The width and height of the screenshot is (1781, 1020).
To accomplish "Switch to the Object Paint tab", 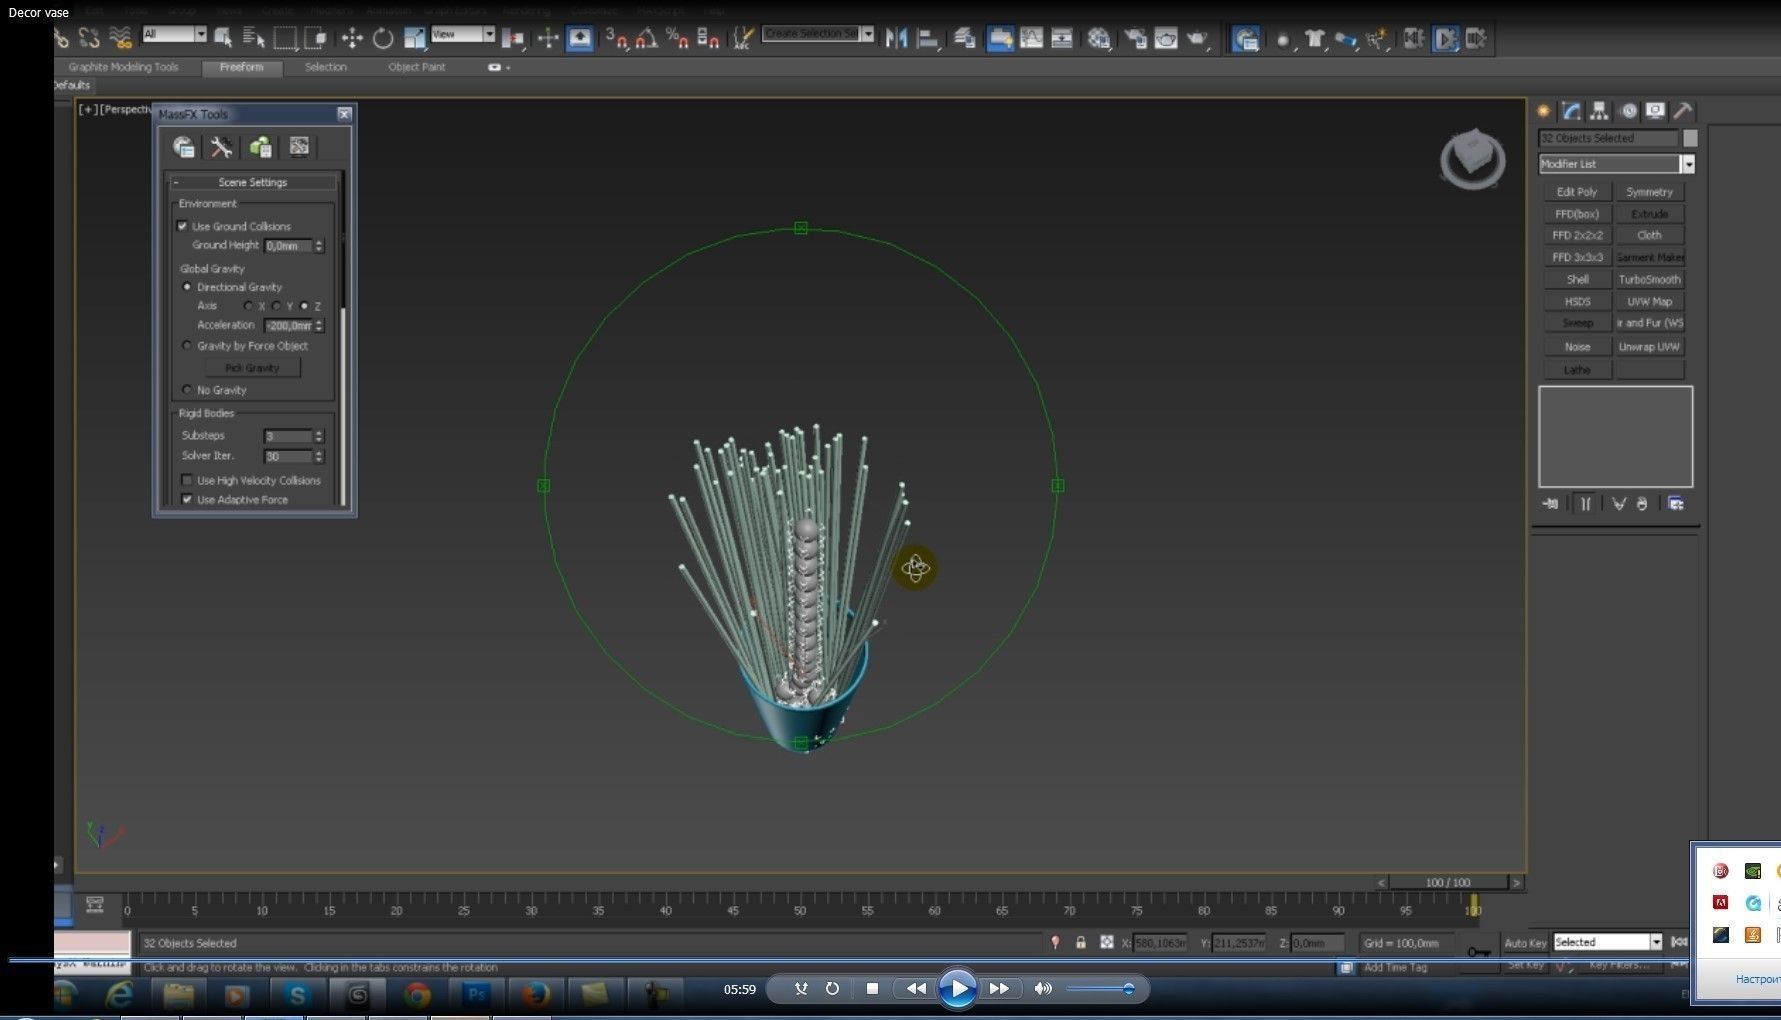I will point(417,67).
